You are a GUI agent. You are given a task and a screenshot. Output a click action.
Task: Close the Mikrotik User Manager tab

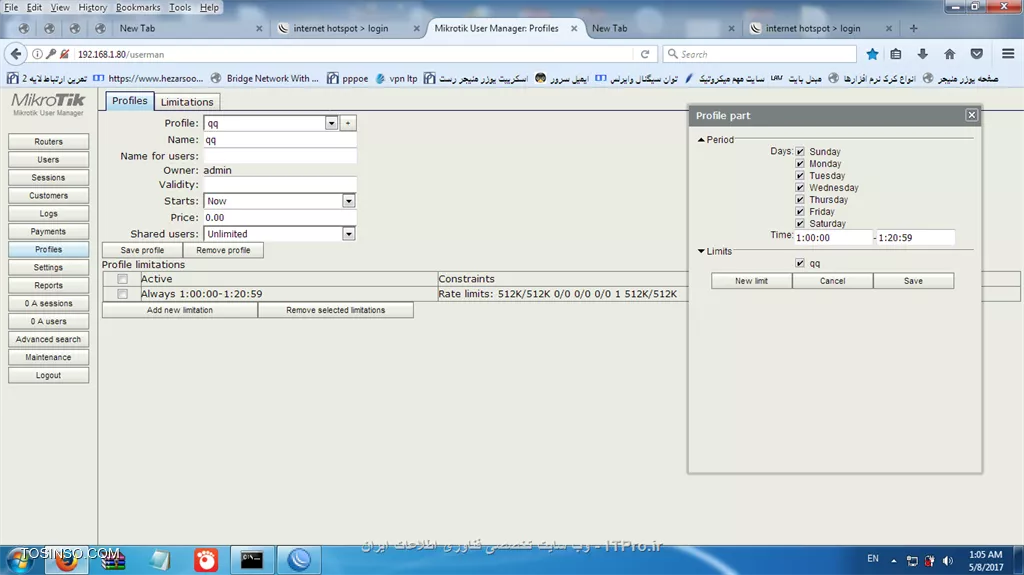point(574,28)
